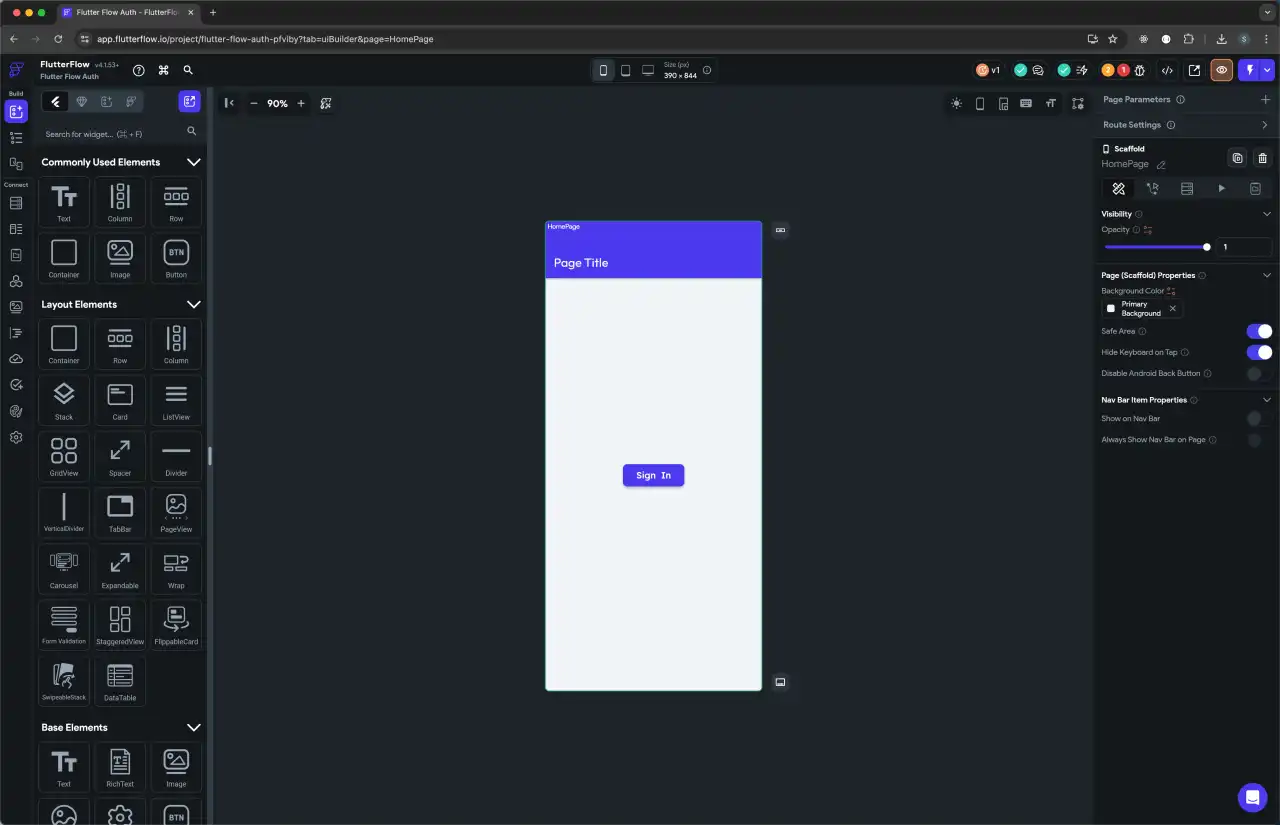The image size is (1280, 825).
Task: Switch to the Widget Palette Flutter tab
Action: tap(55, 101)
